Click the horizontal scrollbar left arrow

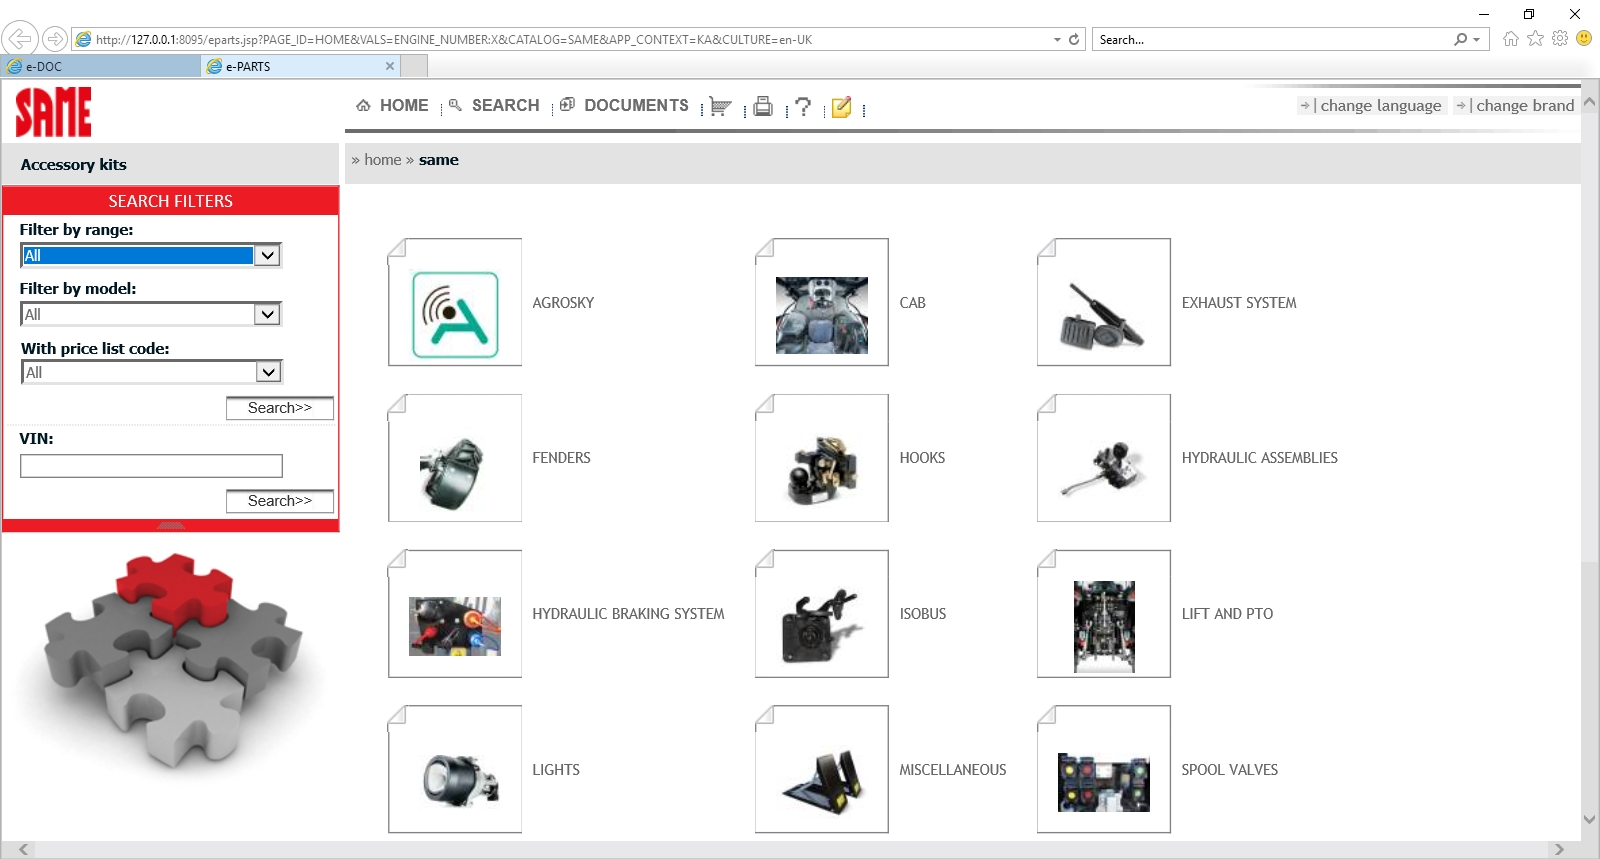(24, 849)
